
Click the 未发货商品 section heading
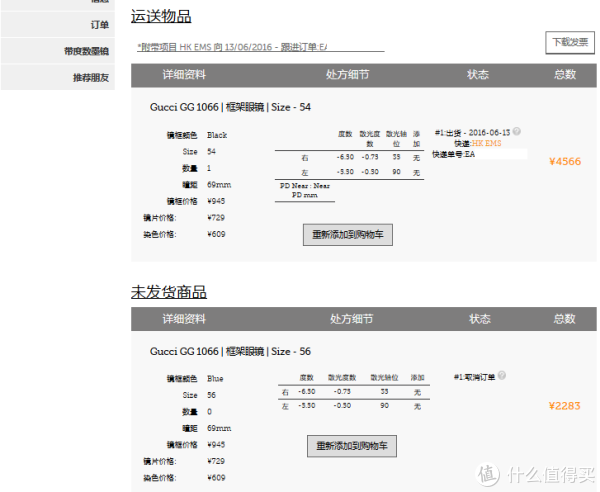point(169,292)
